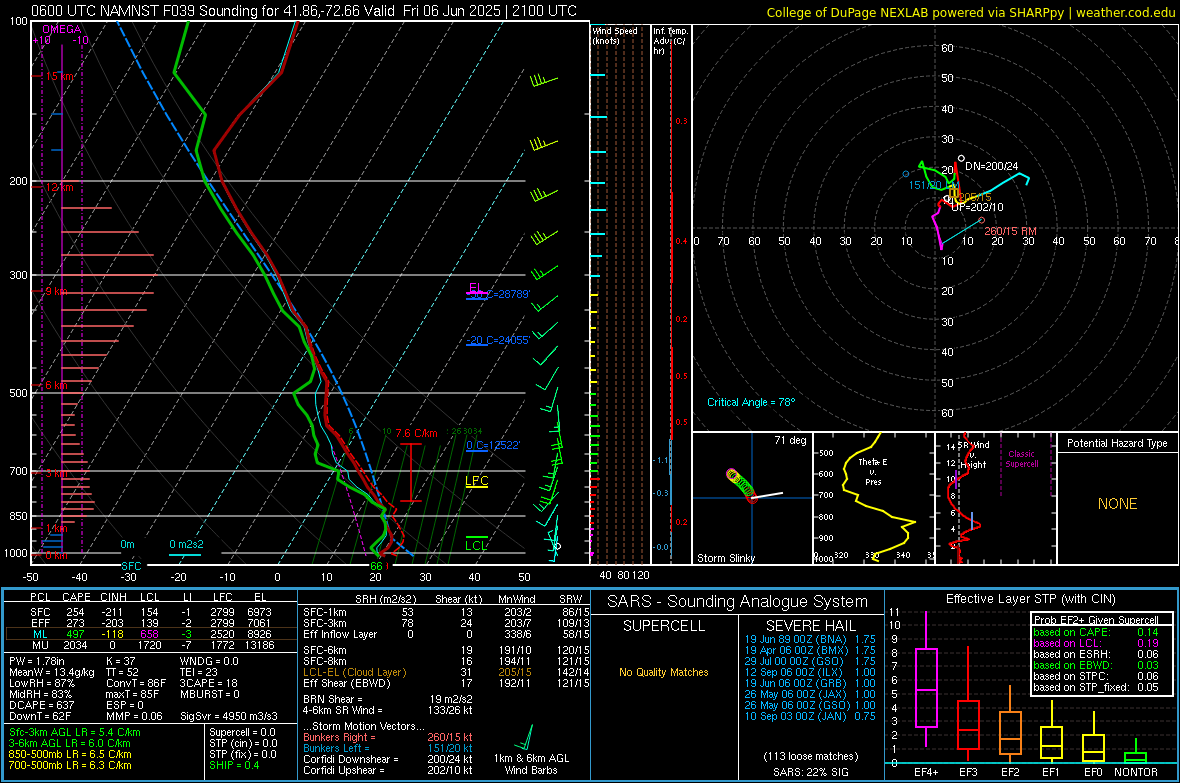
Task: Select the 260/15 RM storm motion marker
Action: pyautogui.click(x=1010, y=231)
